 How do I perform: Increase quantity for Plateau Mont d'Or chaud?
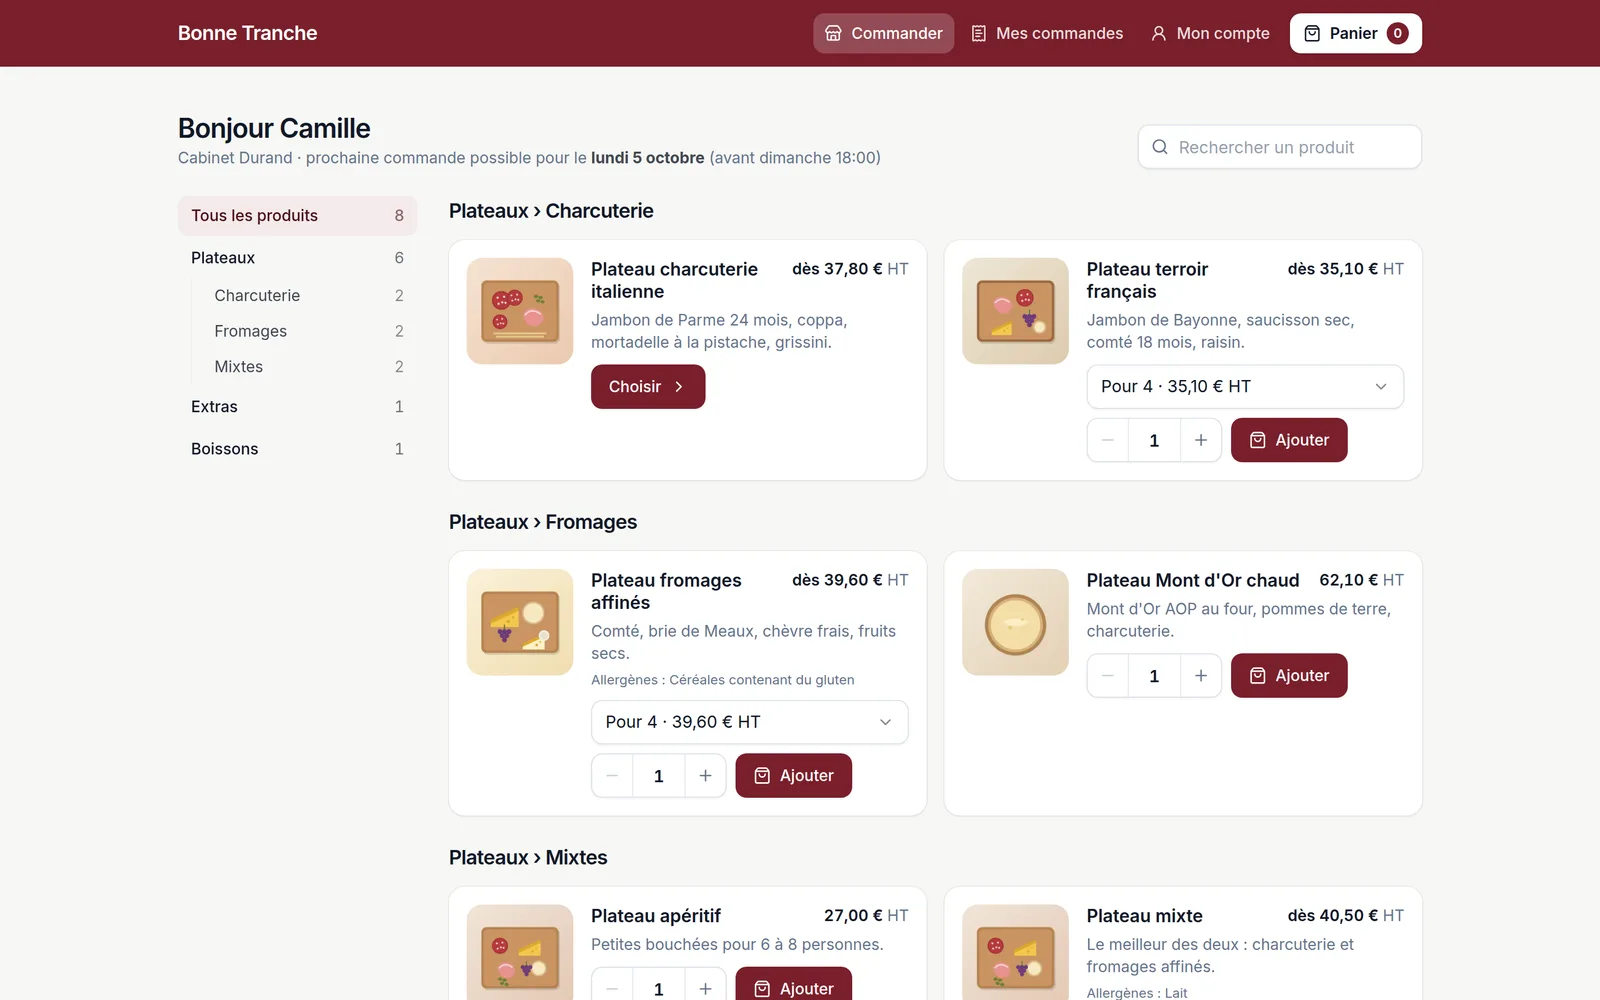point(1201,676)
